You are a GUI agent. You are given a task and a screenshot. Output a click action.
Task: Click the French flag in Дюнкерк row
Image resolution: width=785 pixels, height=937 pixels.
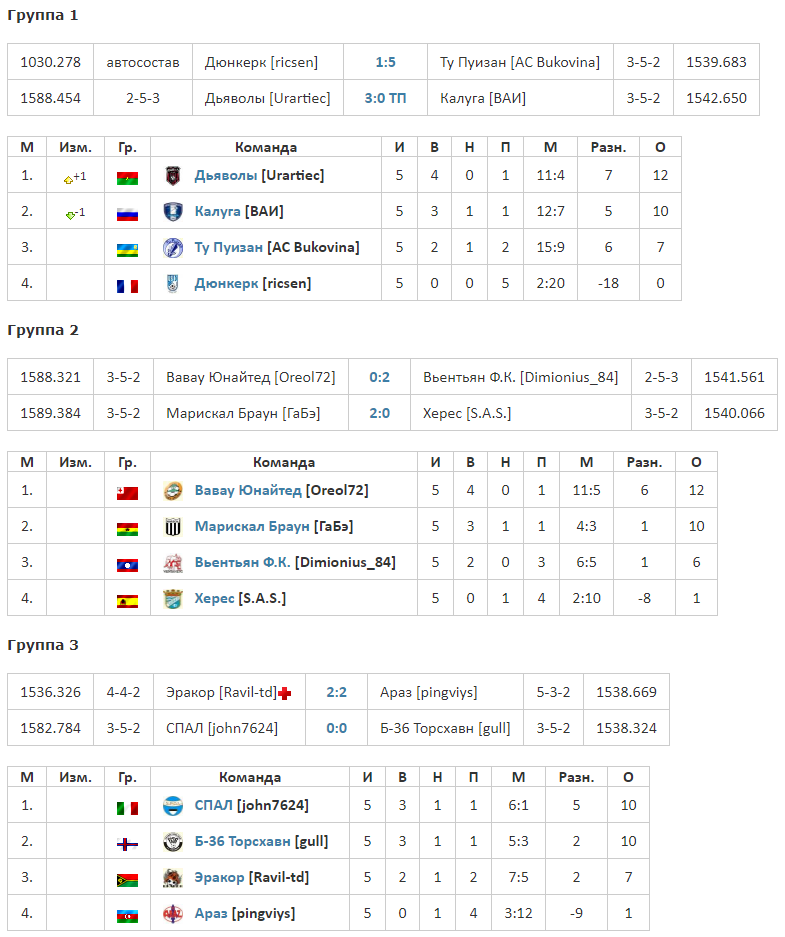point(127,286)
